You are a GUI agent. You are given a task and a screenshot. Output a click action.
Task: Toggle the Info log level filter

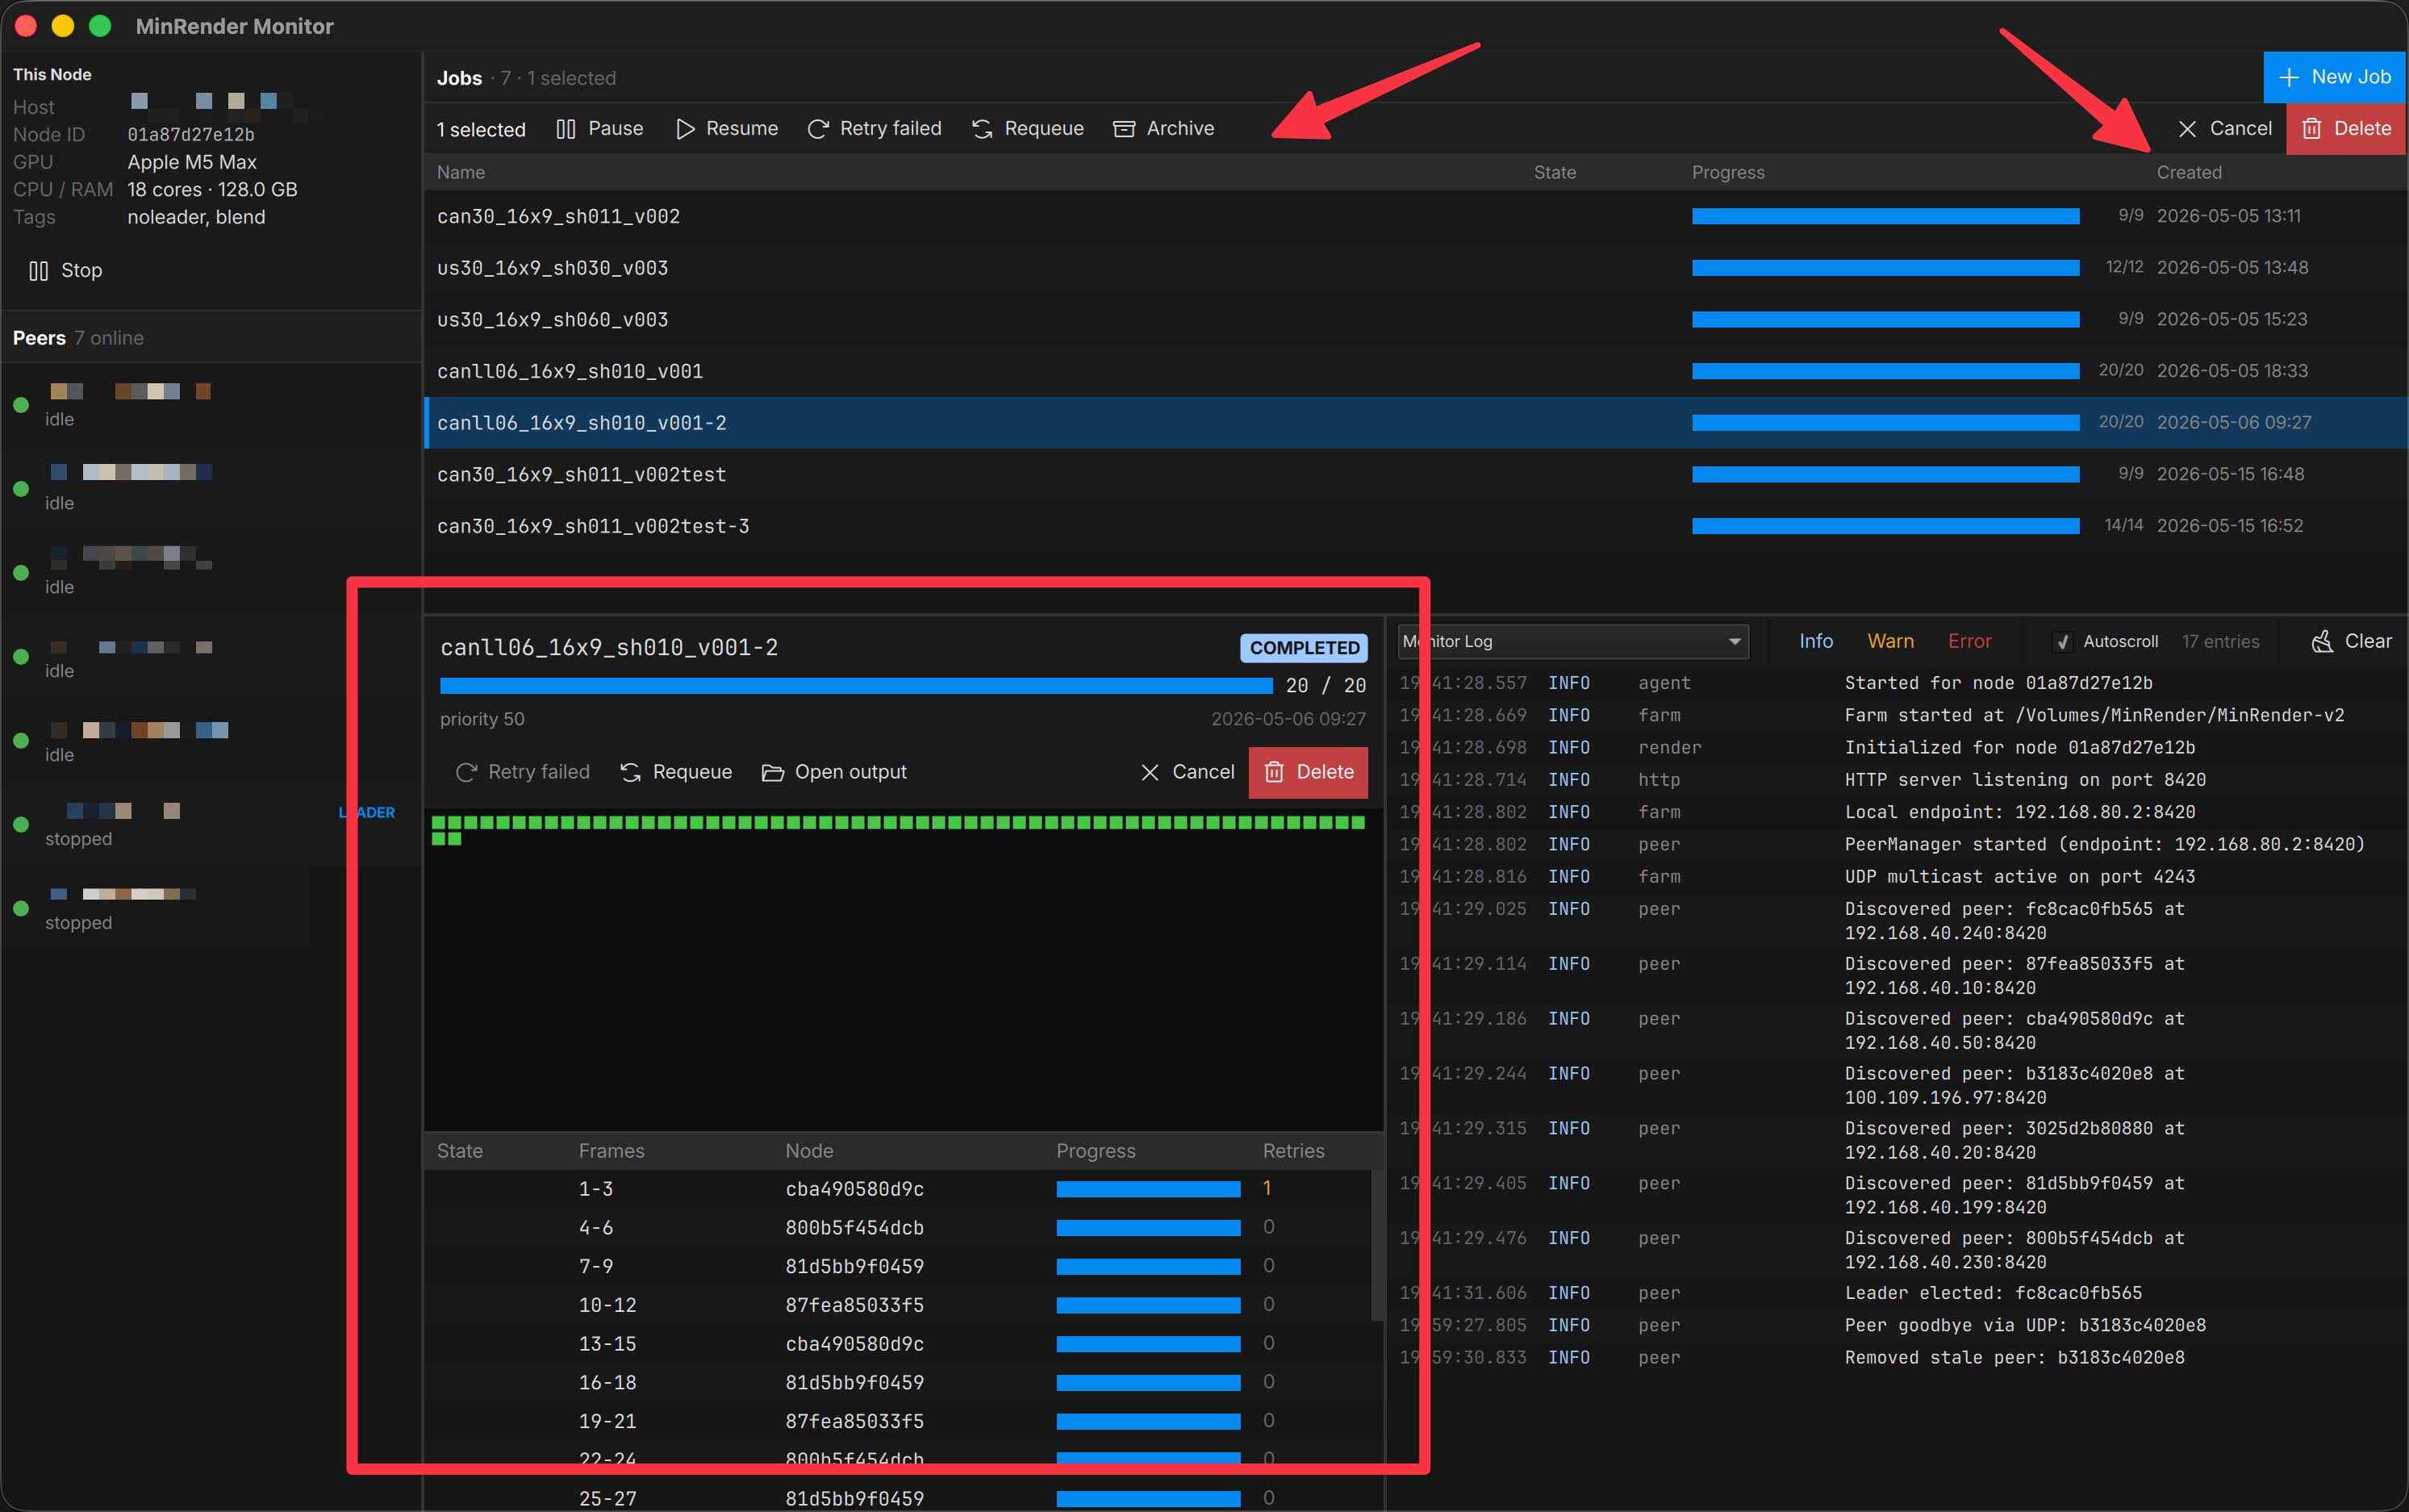point(1816,641)
